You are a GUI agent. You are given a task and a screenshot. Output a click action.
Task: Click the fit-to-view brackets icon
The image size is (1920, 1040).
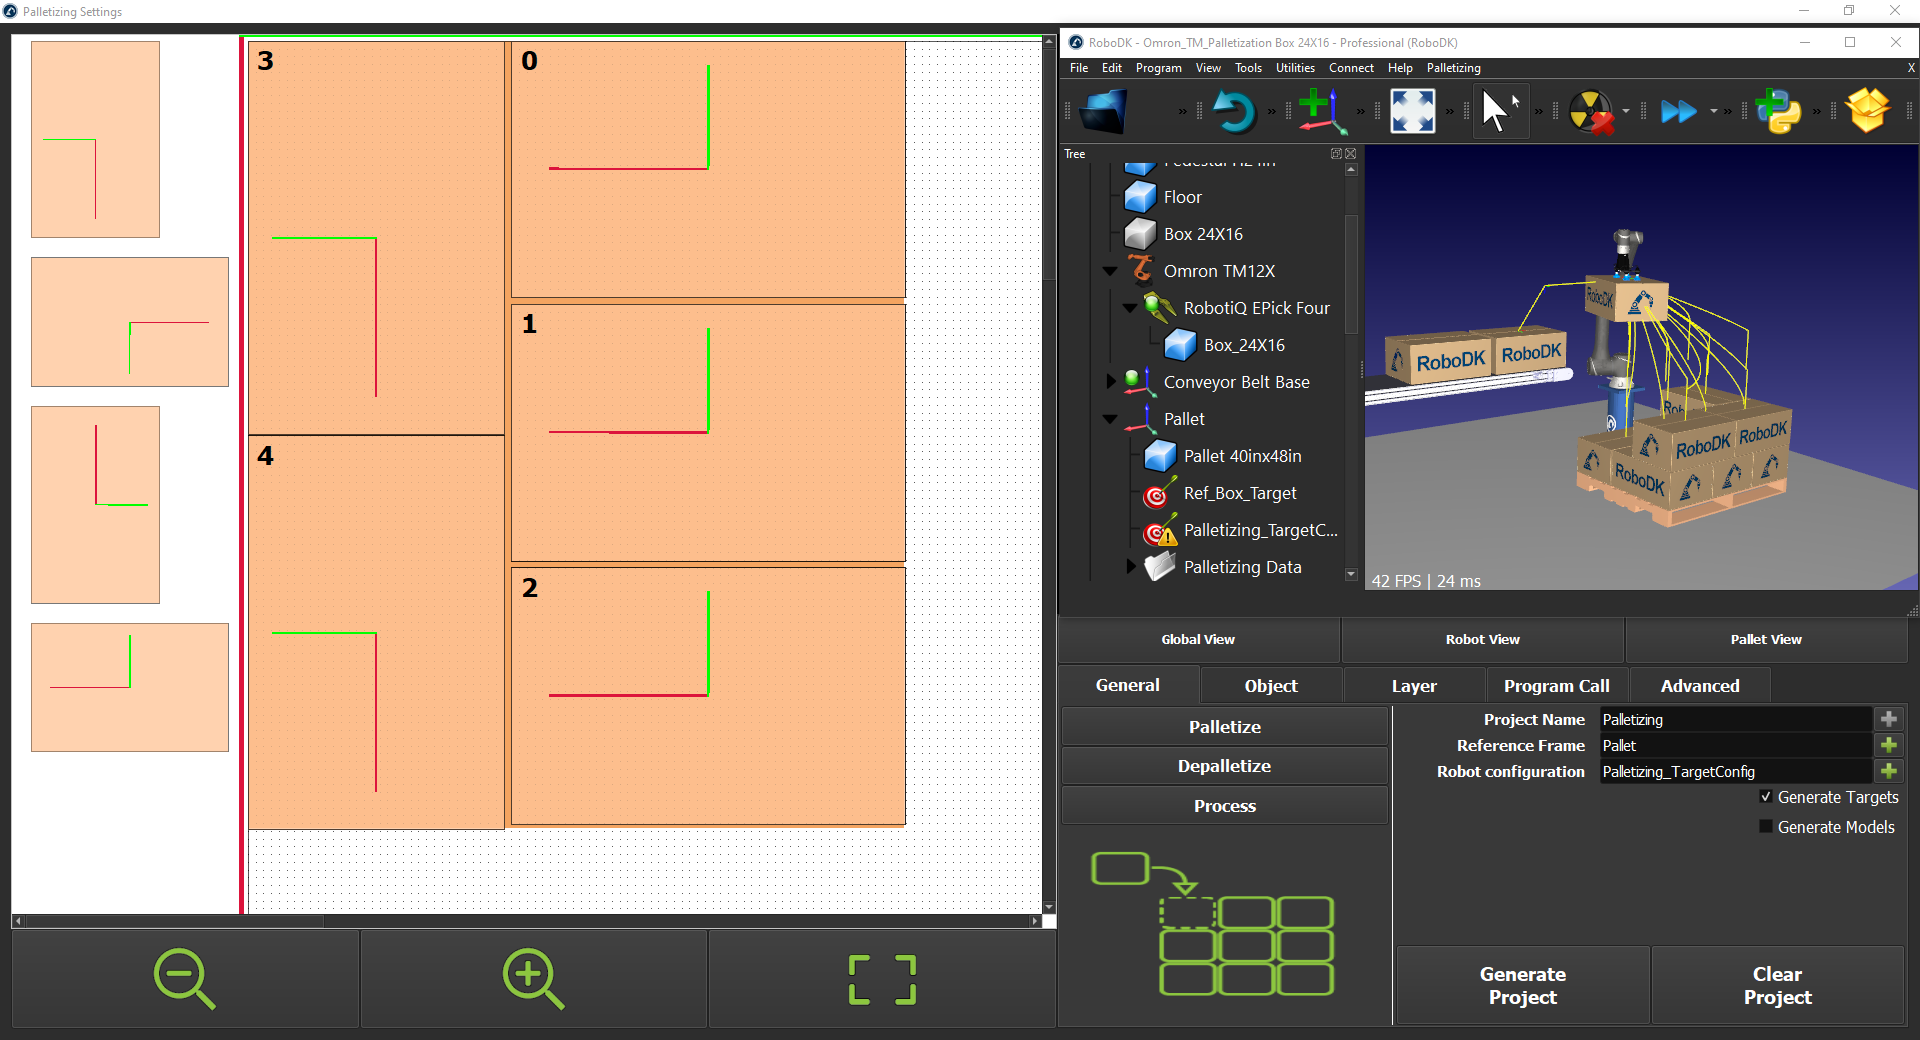pyautogui.click(x=882, y=979)
